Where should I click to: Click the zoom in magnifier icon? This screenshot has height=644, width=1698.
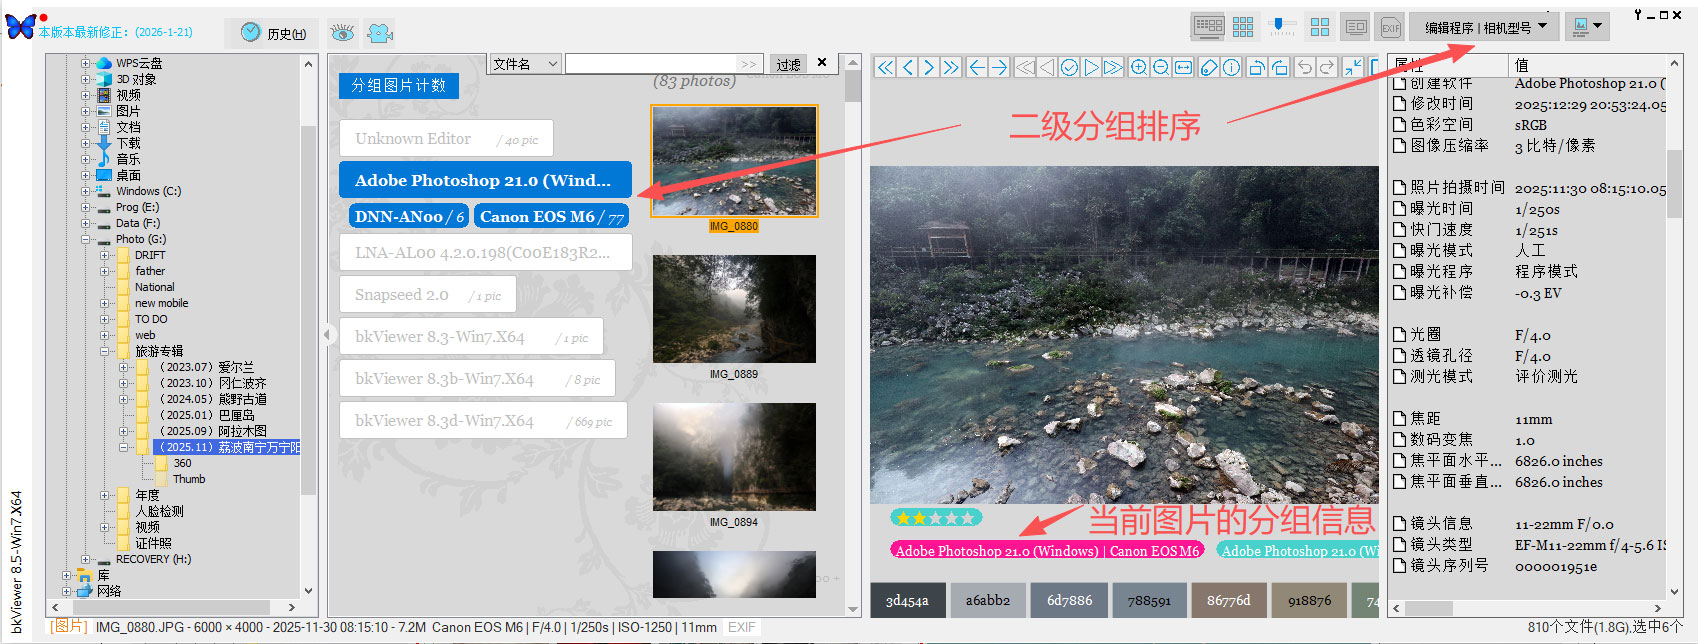click(1138, 67)
